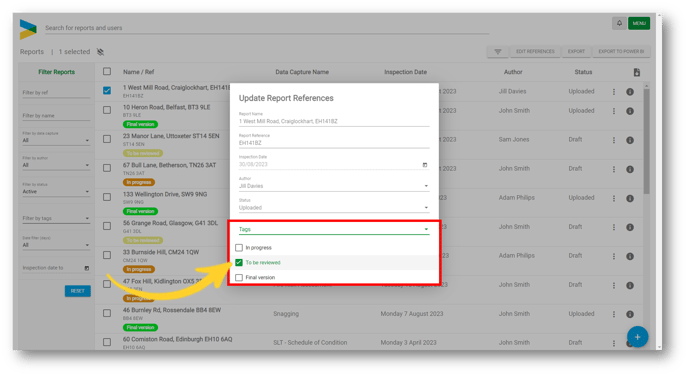Image resolution: width=688 pixels, height=376 pixels.
Task: Open the Tags dropdown in dialog
Action: (x=334, y=229)
